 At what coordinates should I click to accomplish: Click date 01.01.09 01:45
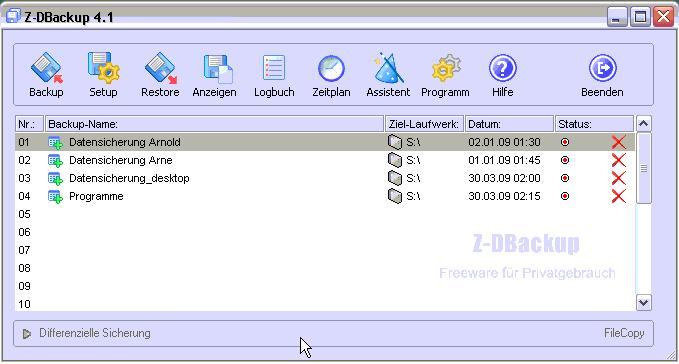point(504,161)
